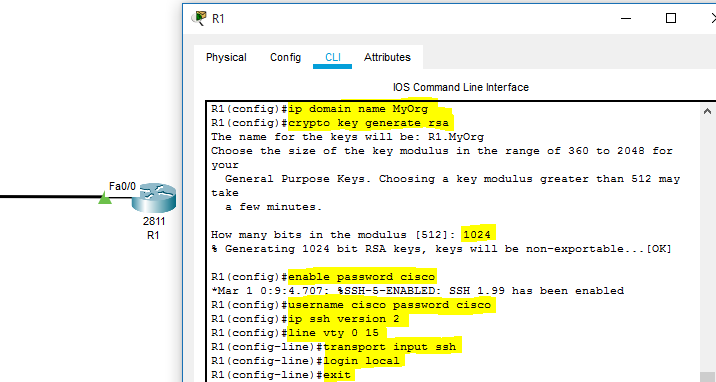Screen dimensions: 716x382
Task: Click the 'IOS Command Line Interface' heading
Action: click(461, 87)
